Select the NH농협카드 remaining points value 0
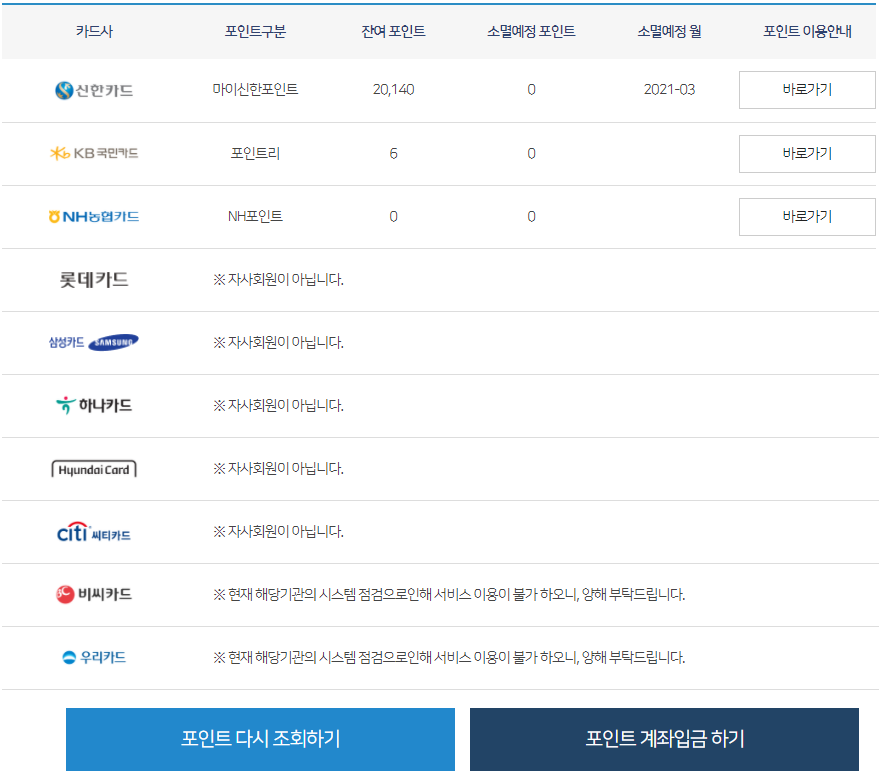The image size is (879, 777). (x=394, y=216)
